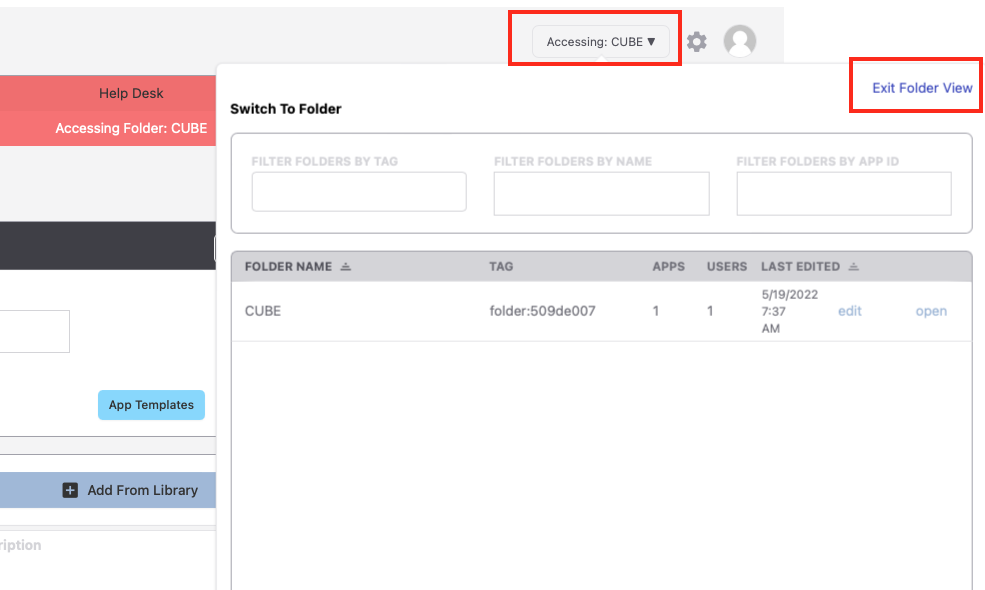Click the APPS column header
The width and height of the screenshot is (985, 590).
(669, 267)
